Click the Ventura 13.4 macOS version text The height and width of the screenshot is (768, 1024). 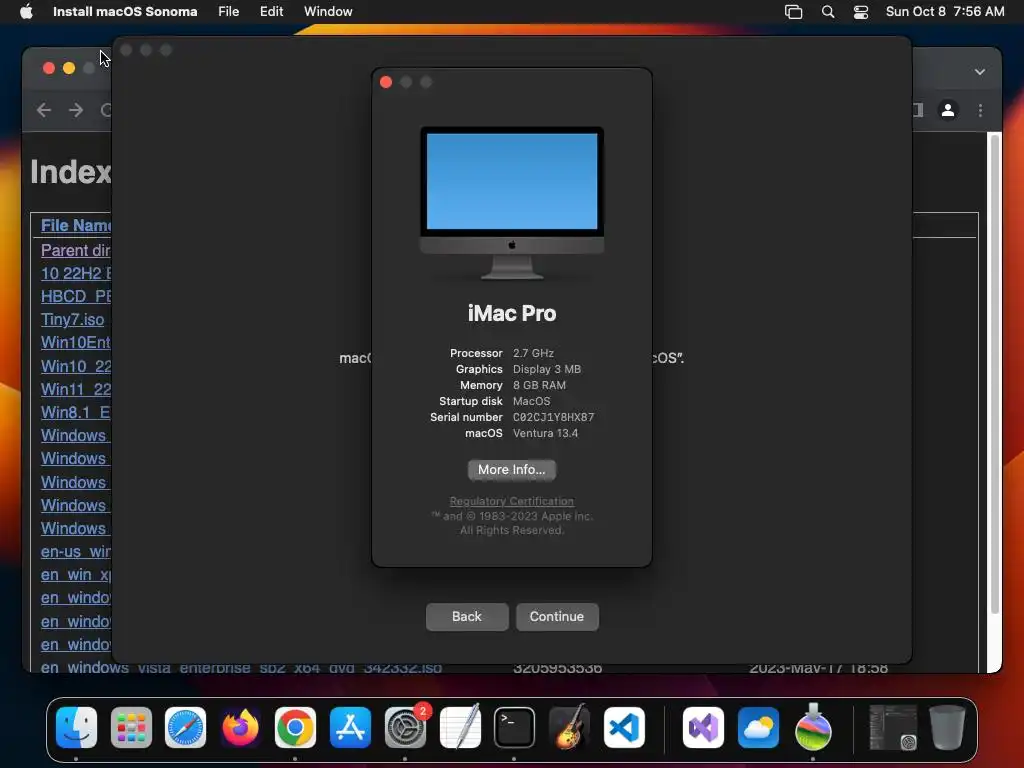tap(545, 433)
